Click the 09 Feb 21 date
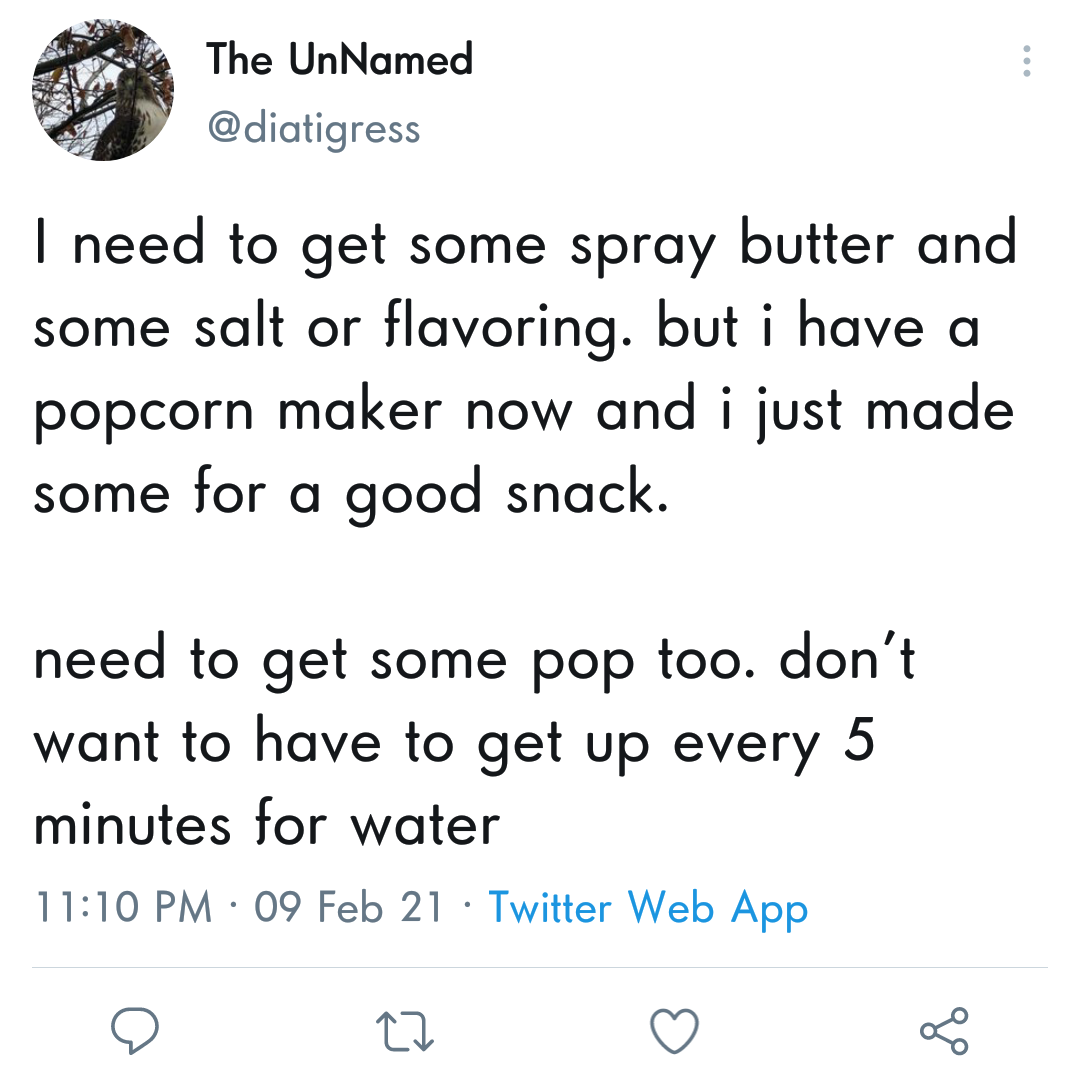Viewport: 1080px width, 1087px height. pyautogui.click(x=349, y=907)
